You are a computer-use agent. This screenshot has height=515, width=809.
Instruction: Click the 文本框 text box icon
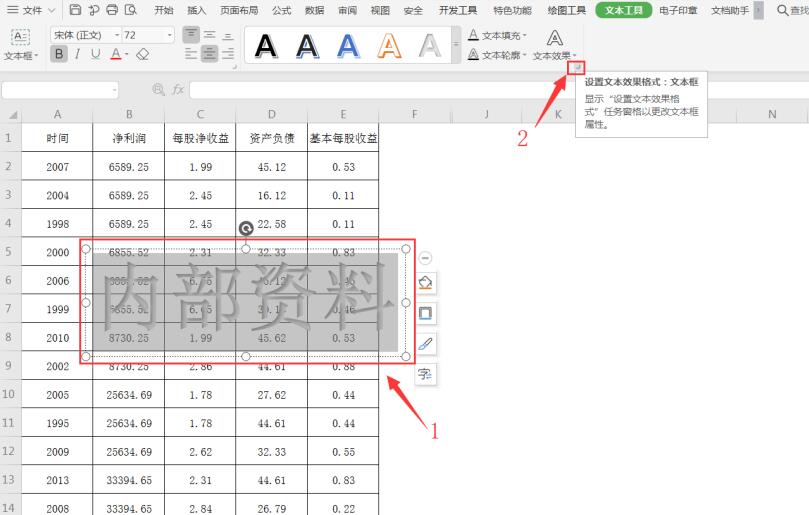click(x=20, y=37)
